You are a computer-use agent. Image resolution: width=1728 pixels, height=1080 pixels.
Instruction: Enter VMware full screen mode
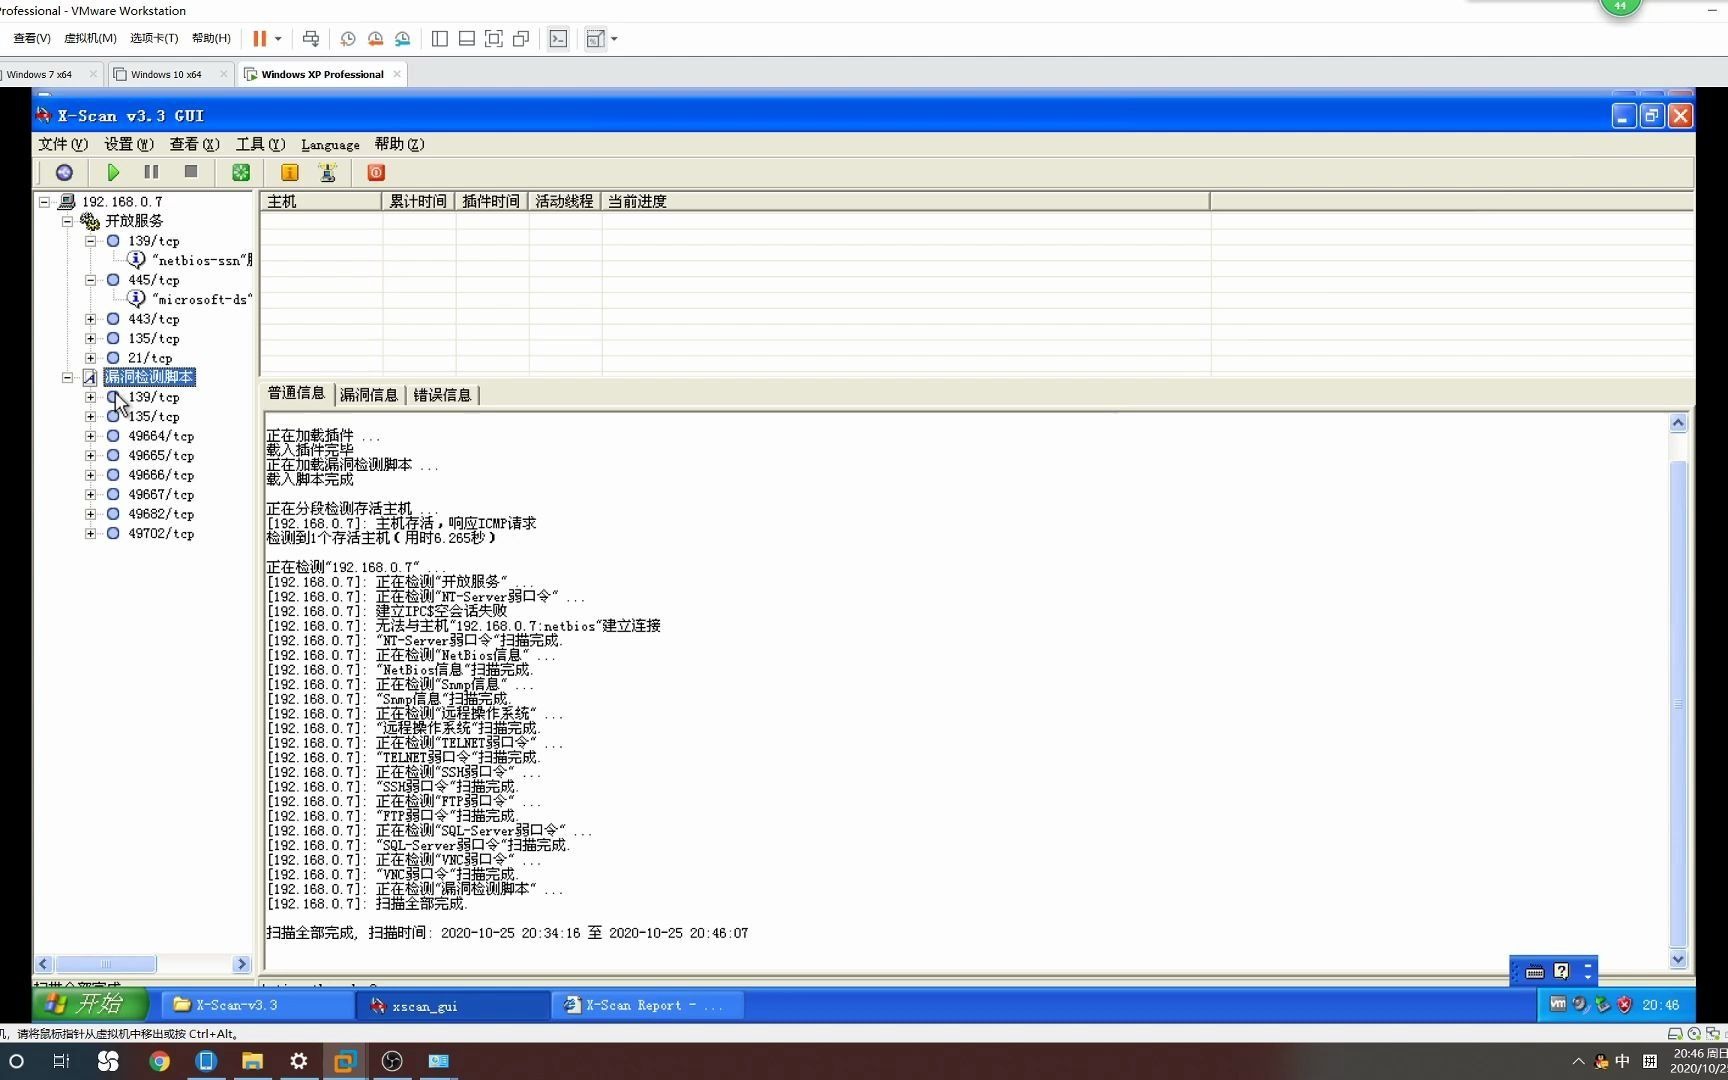(x=494, y=39)
